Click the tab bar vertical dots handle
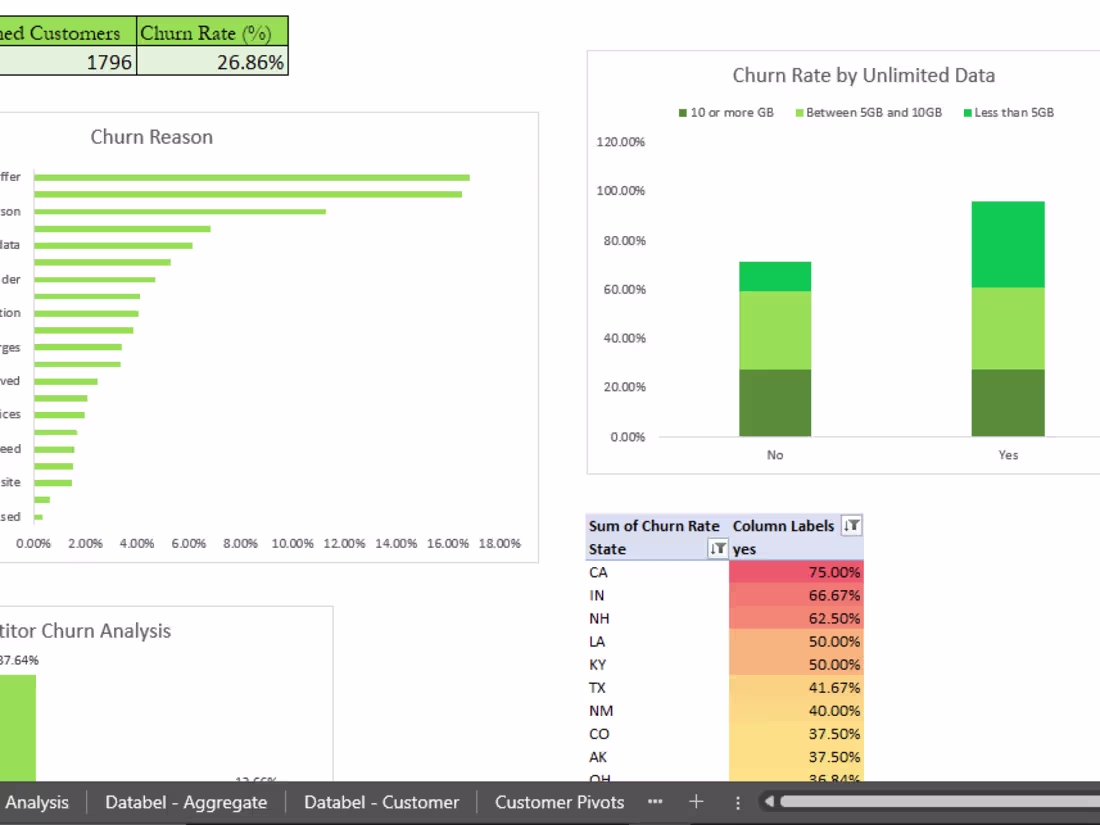Screen dimensions: 1100x825 click(x=737, y=803)
